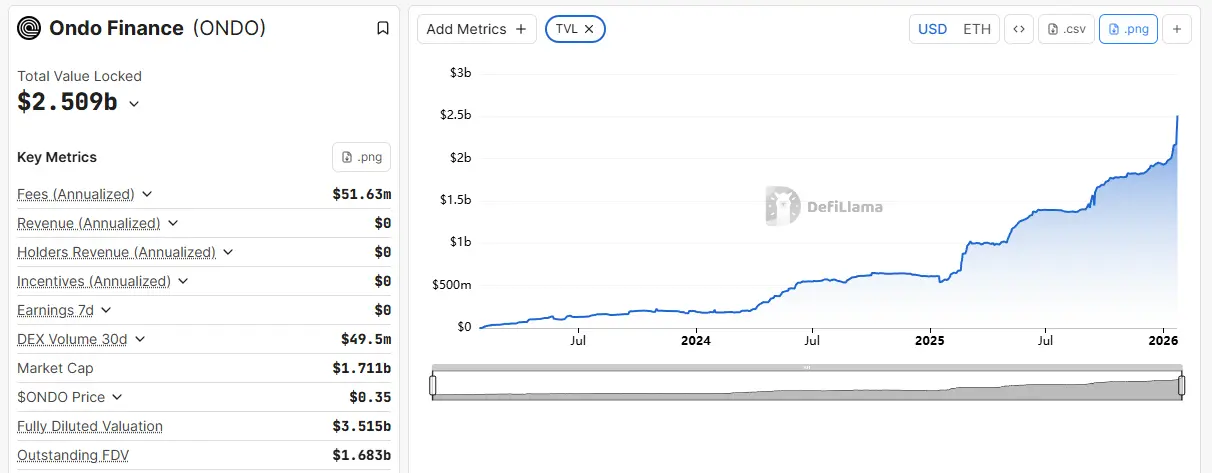Click the Ondo Finance logo icon
Screen dimensions: 1212x473
point(29,28)
